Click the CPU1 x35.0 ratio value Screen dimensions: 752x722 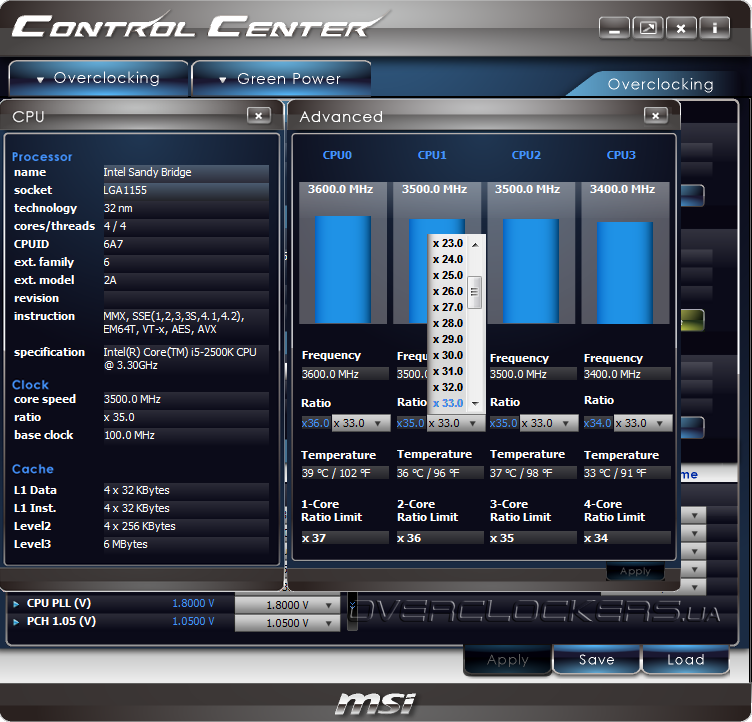(x=411, y=424)
